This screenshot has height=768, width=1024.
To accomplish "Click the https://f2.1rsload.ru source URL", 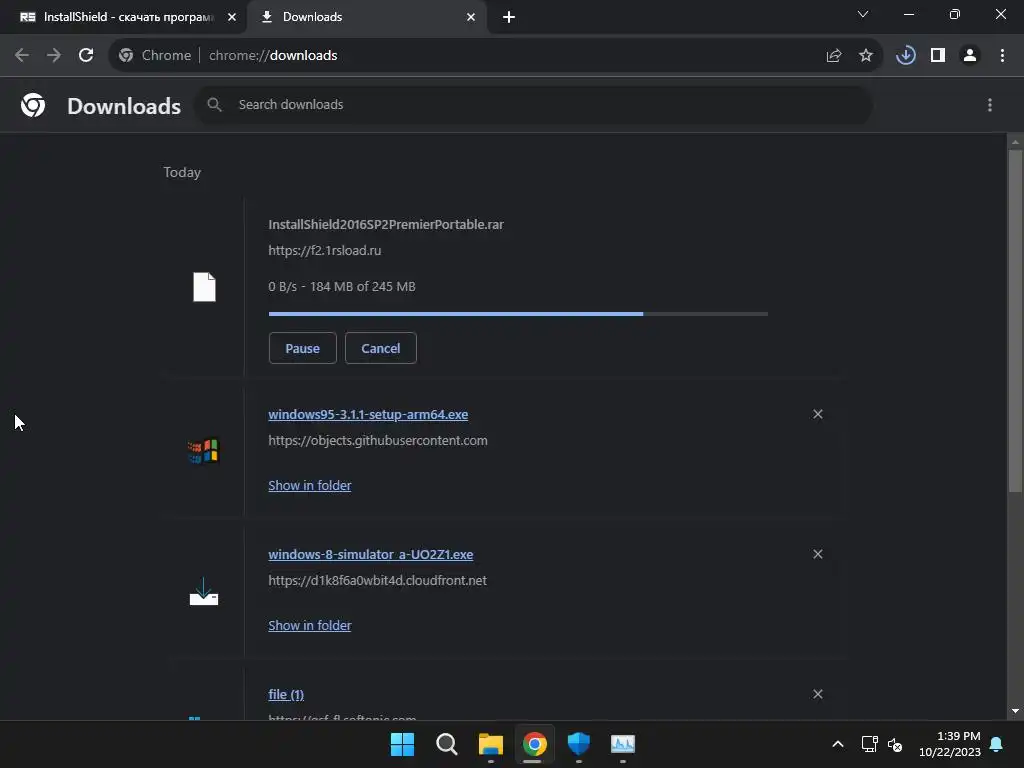I will click(x=325, y=251).
